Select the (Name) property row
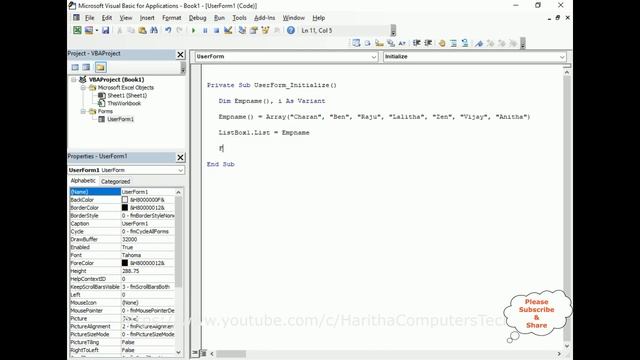640x360 pixels. 122,192
